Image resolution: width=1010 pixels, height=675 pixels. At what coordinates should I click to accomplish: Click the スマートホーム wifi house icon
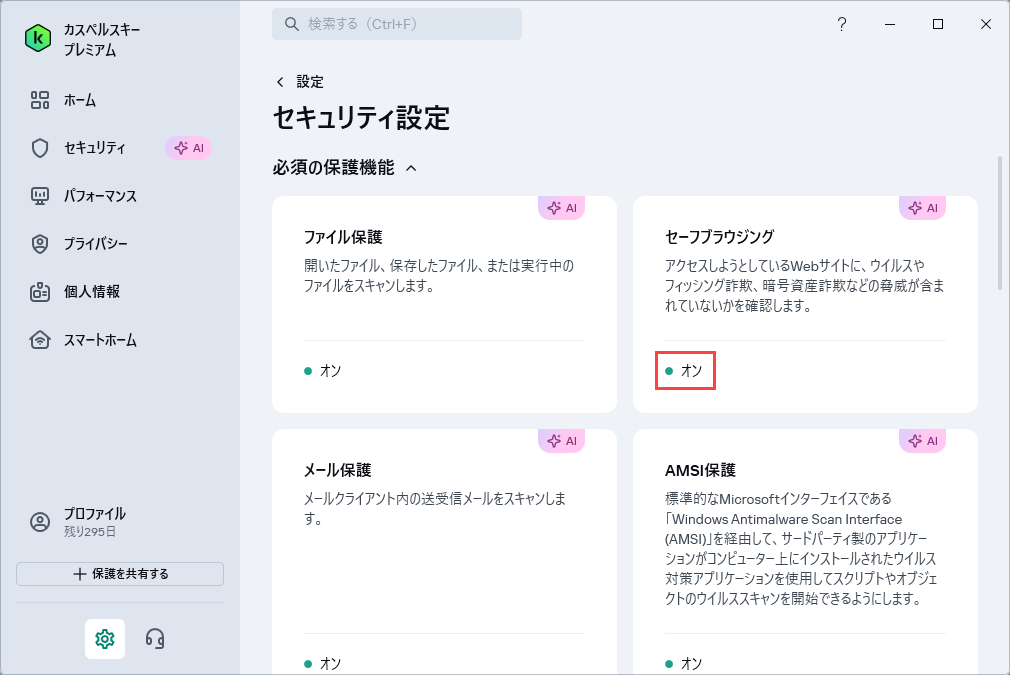coord(40,339)
